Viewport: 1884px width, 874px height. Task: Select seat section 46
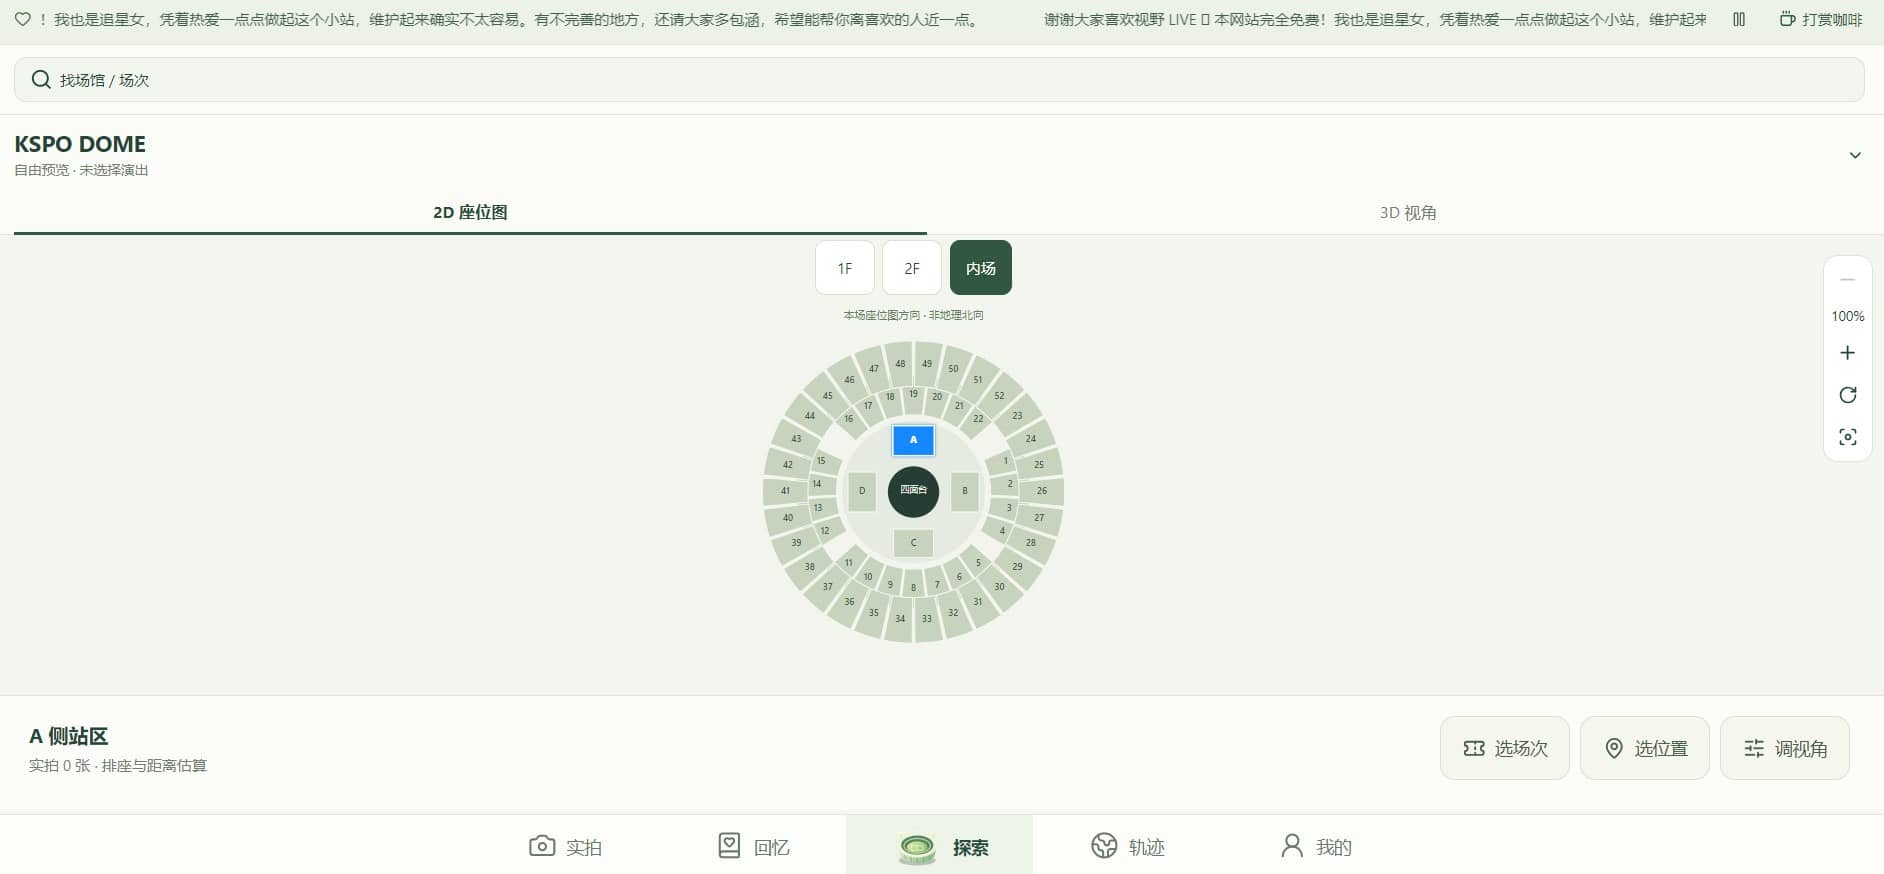click(849, 380)
